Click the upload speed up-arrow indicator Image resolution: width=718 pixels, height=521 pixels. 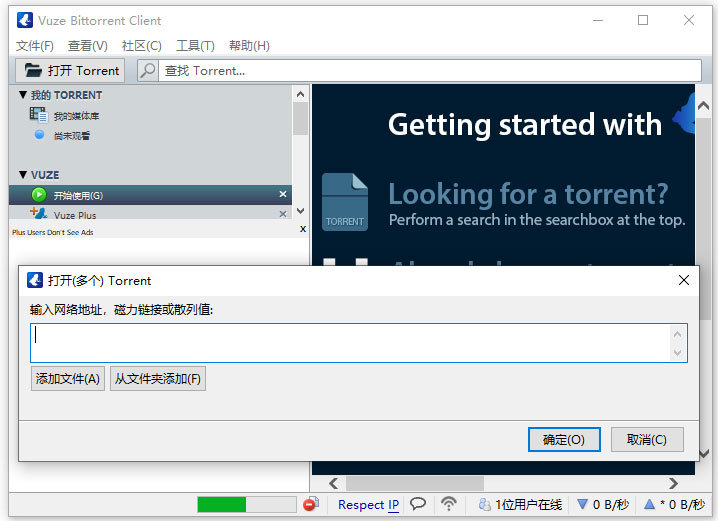point(649,504)
